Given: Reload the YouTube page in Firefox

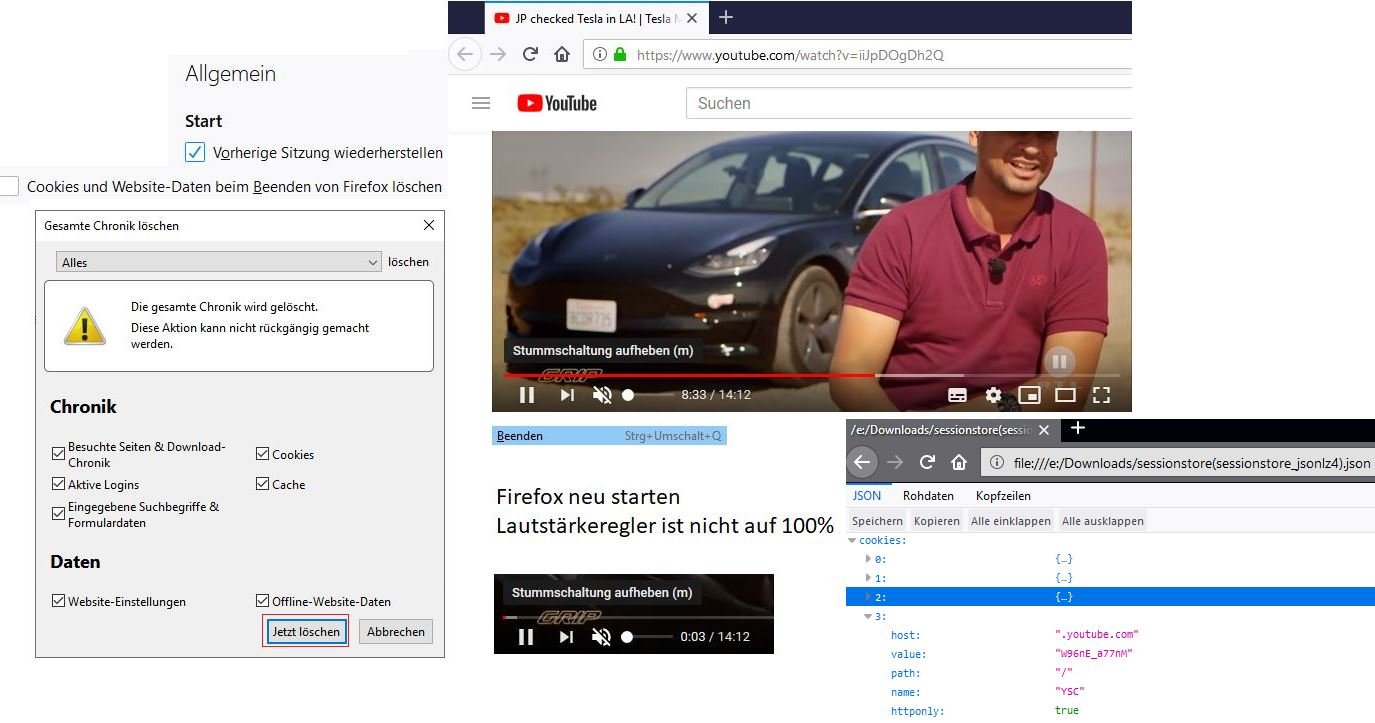Looking at the screenshot, I should tap(531, 55).
